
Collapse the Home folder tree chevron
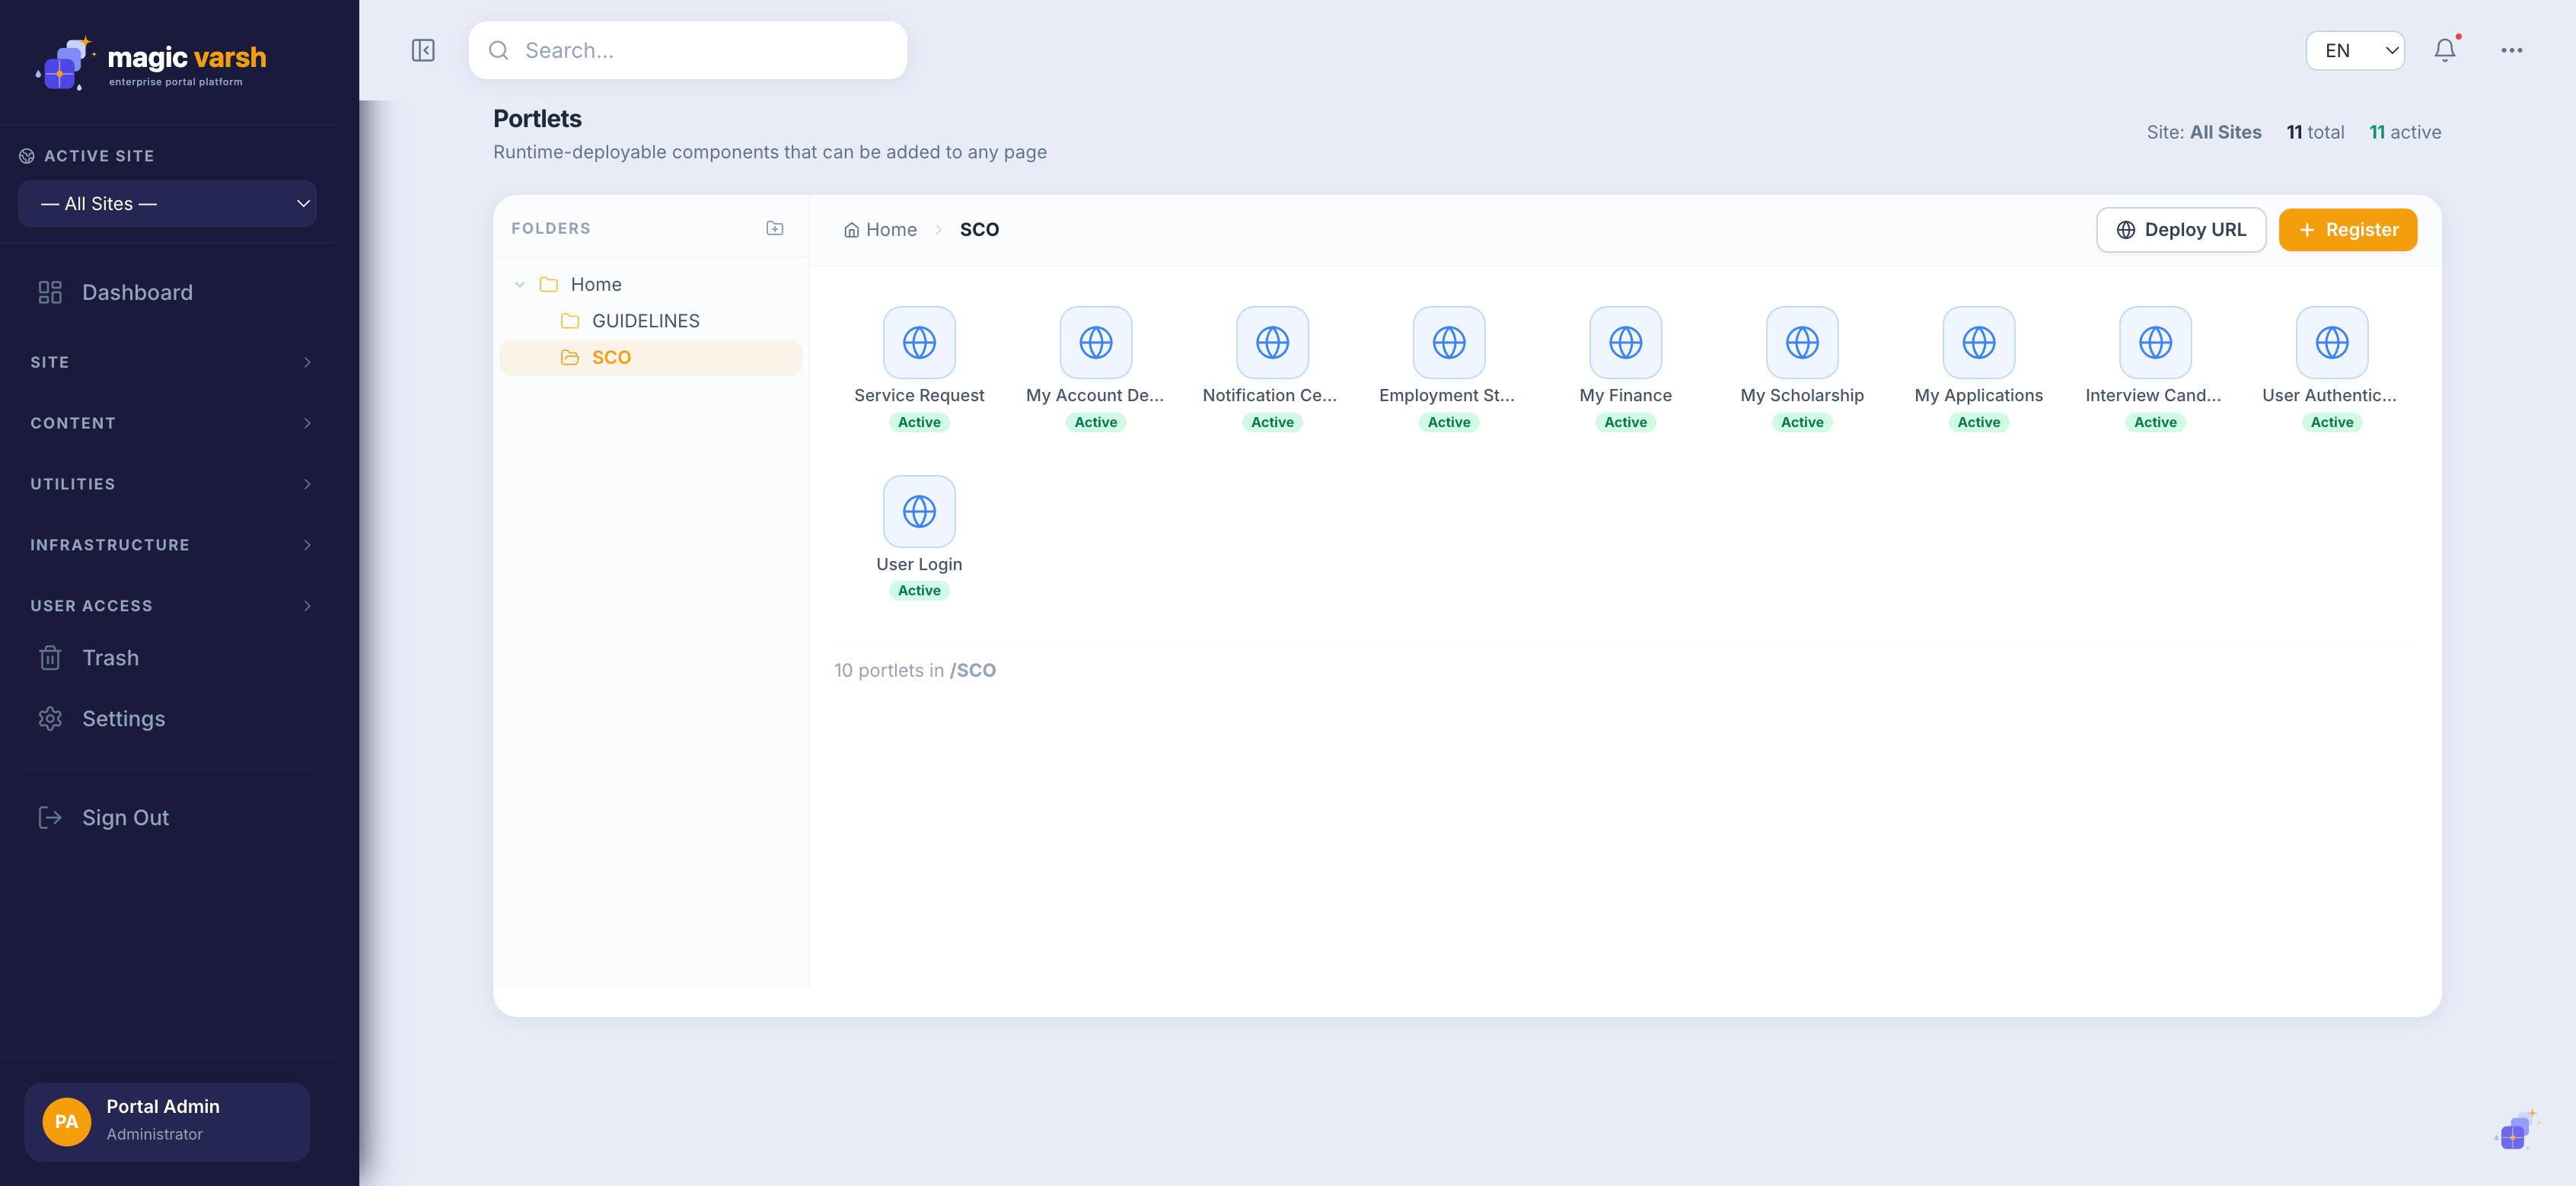(520, 285)
